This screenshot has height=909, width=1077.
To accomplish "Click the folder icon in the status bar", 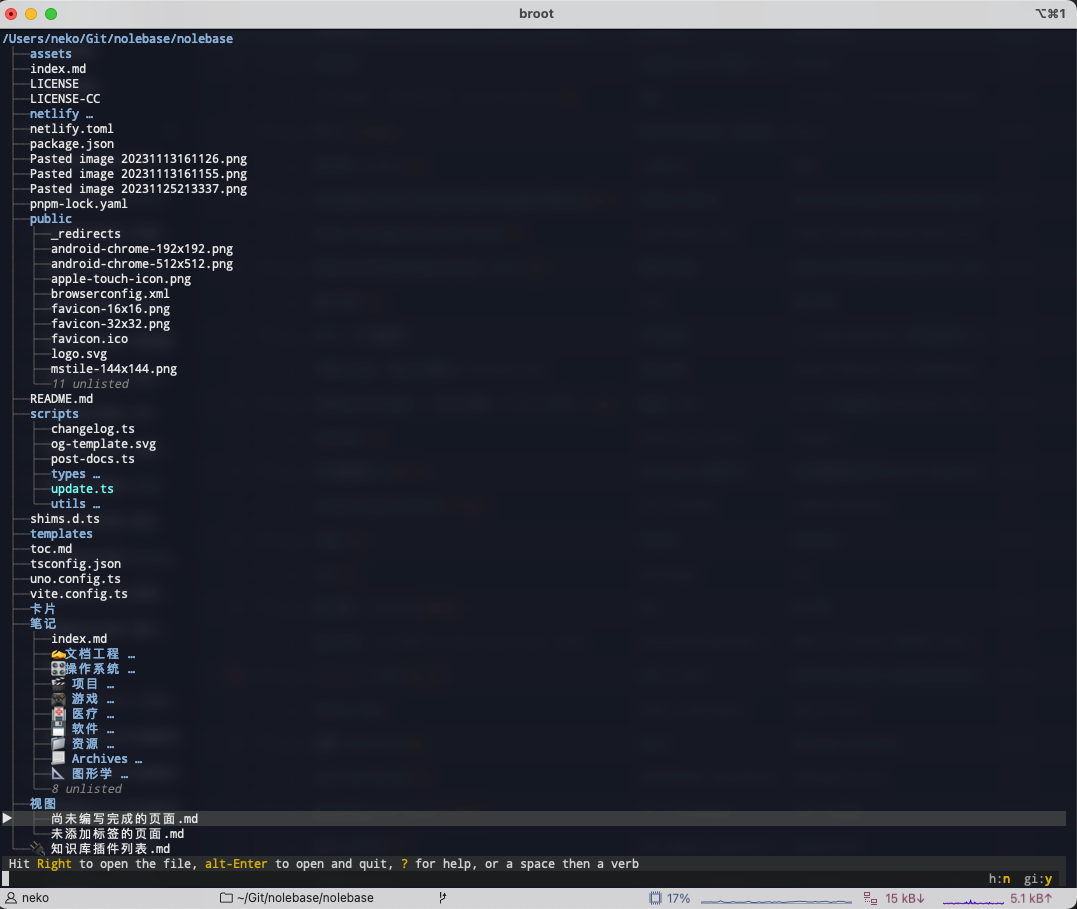I will pos(226,898).
